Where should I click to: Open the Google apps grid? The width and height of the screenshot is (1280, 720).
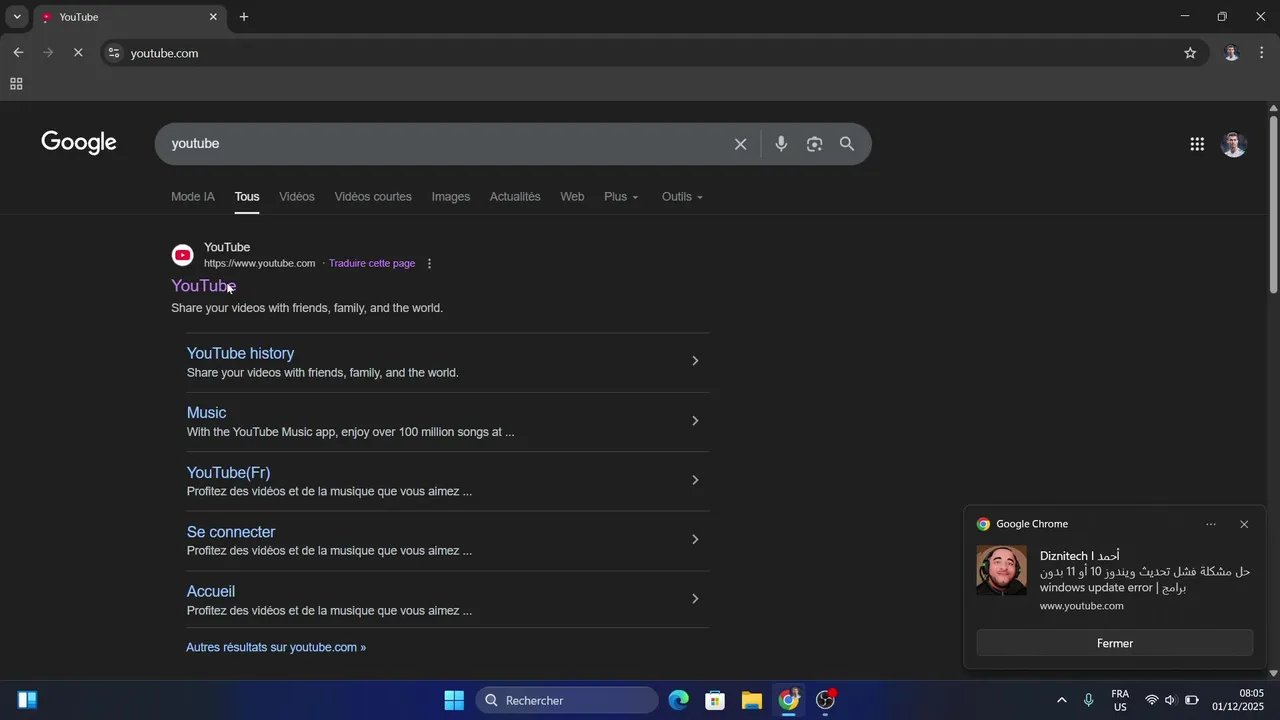click(x=1197, y=144)
